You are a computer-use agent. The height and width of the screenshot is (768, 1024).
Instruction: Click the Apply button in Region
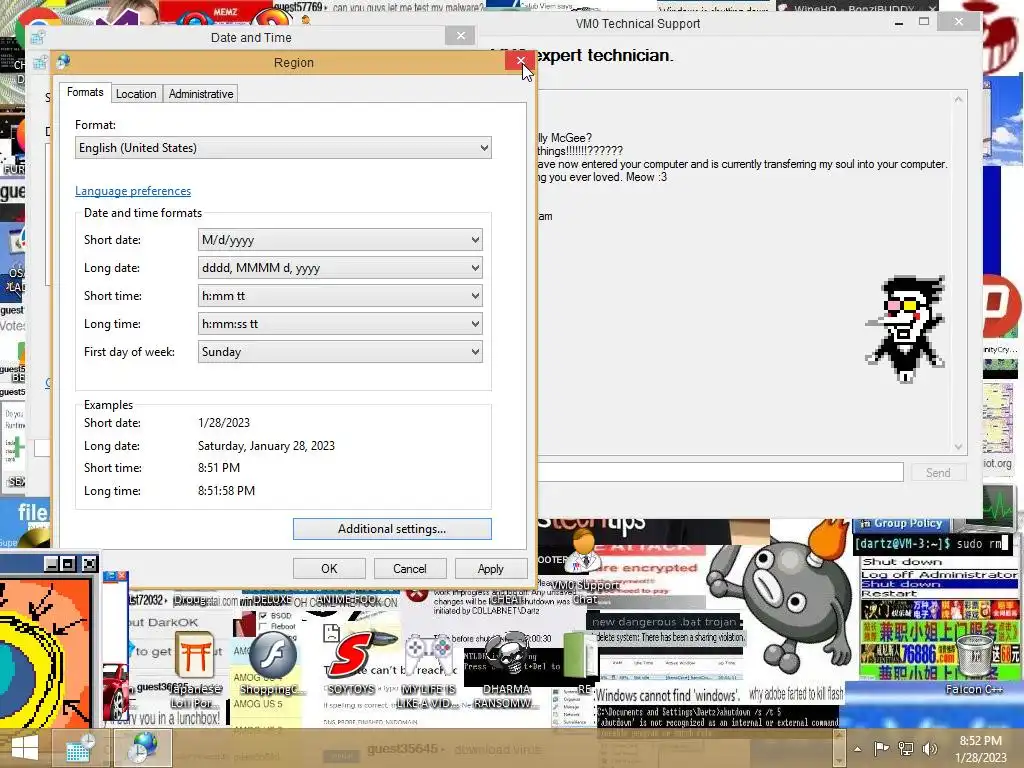[490, 569]
